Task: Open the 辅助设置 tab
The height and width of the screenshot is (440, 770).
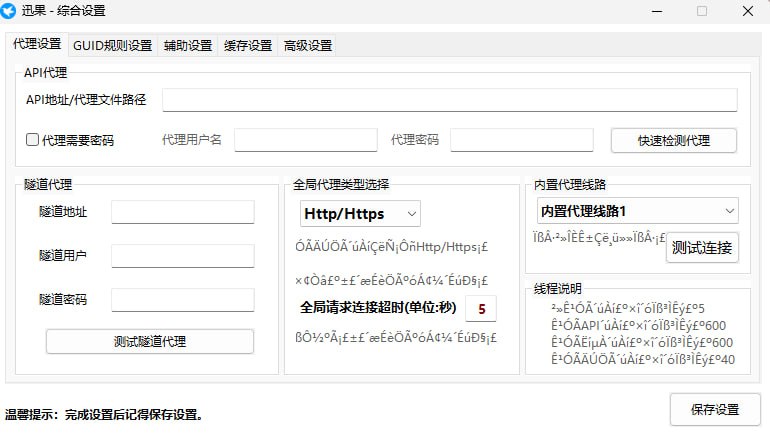Action: [188, 46]
